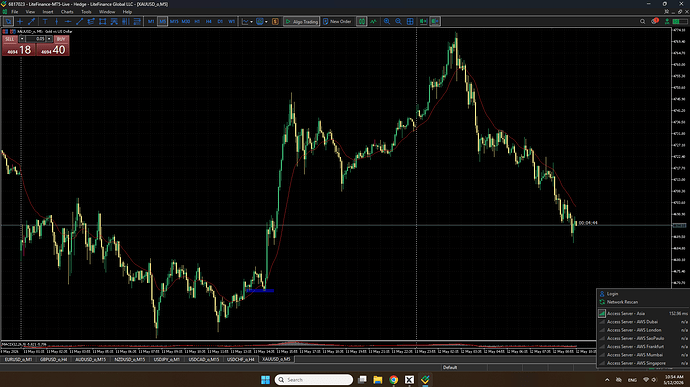Open notifications icon with red badge
690x387 pixels.
click(655, 21)
